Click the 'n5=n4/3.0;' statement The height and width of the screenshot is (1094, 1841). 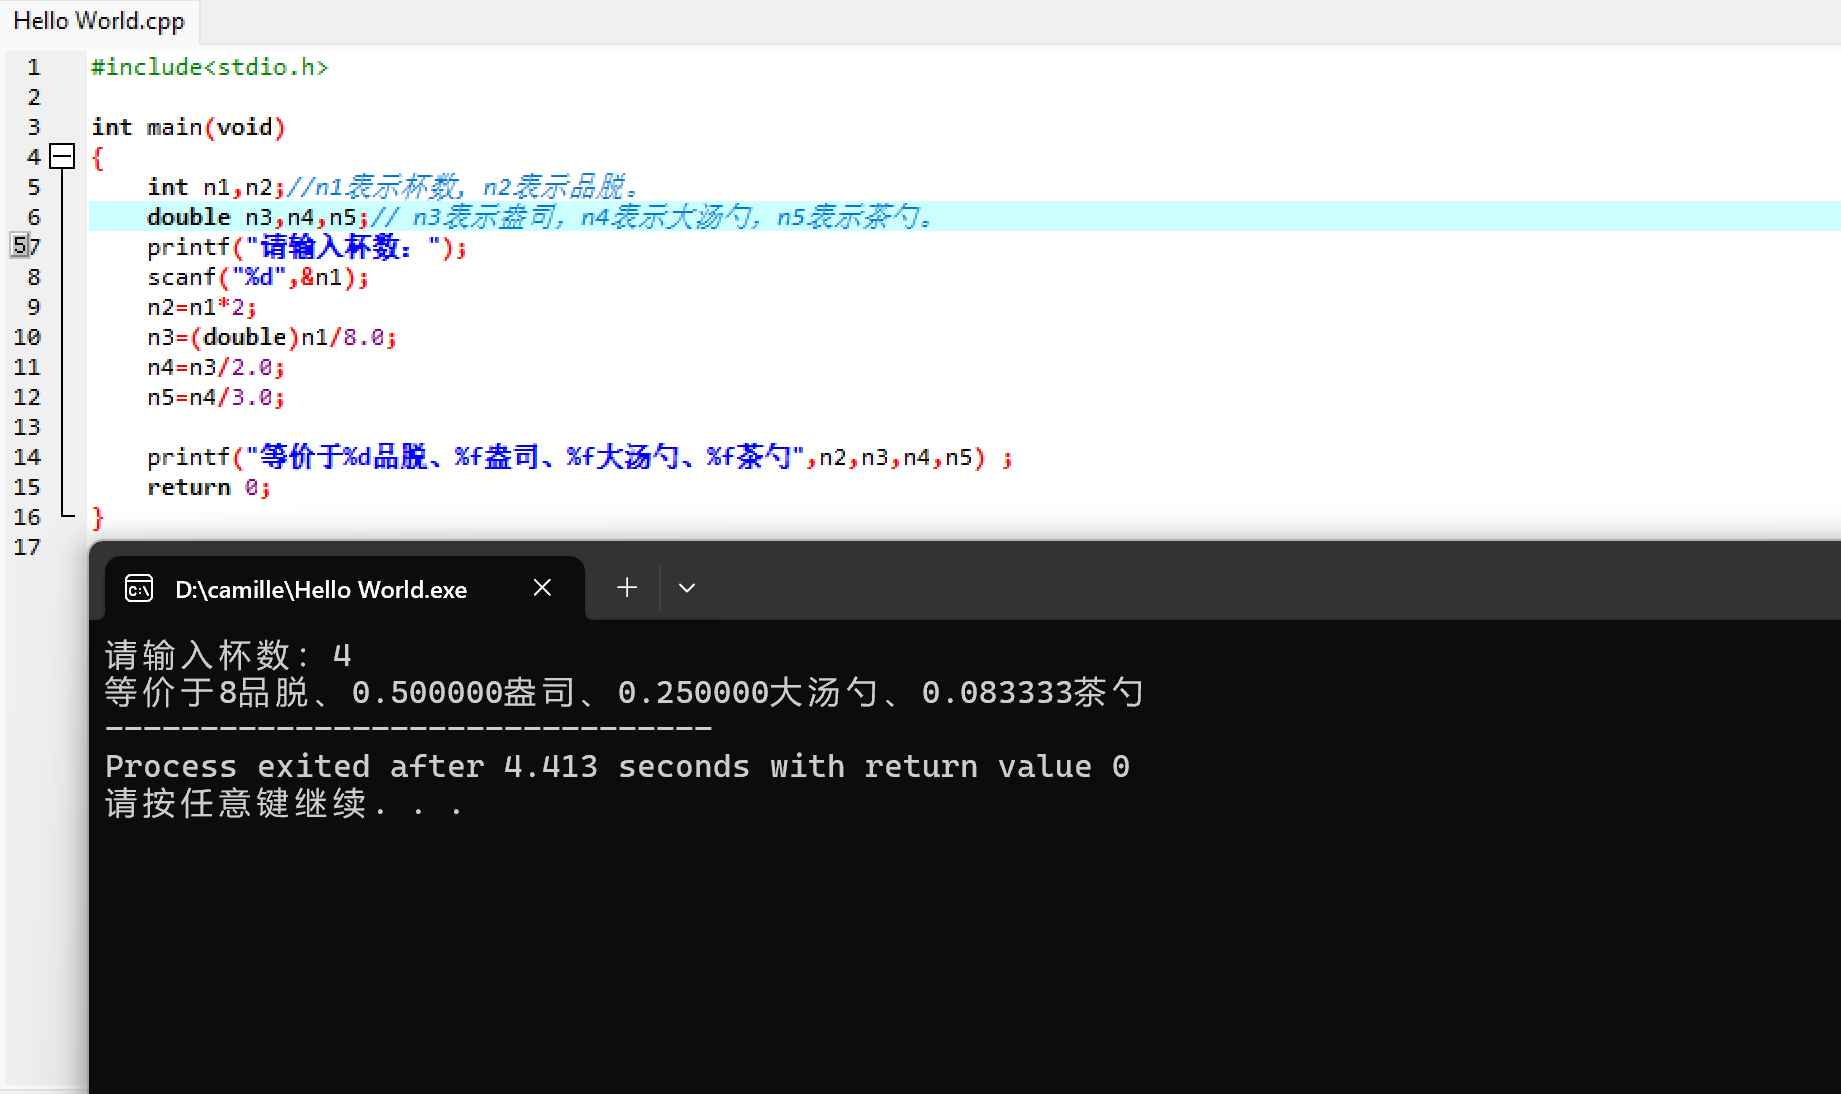point(216,397)
